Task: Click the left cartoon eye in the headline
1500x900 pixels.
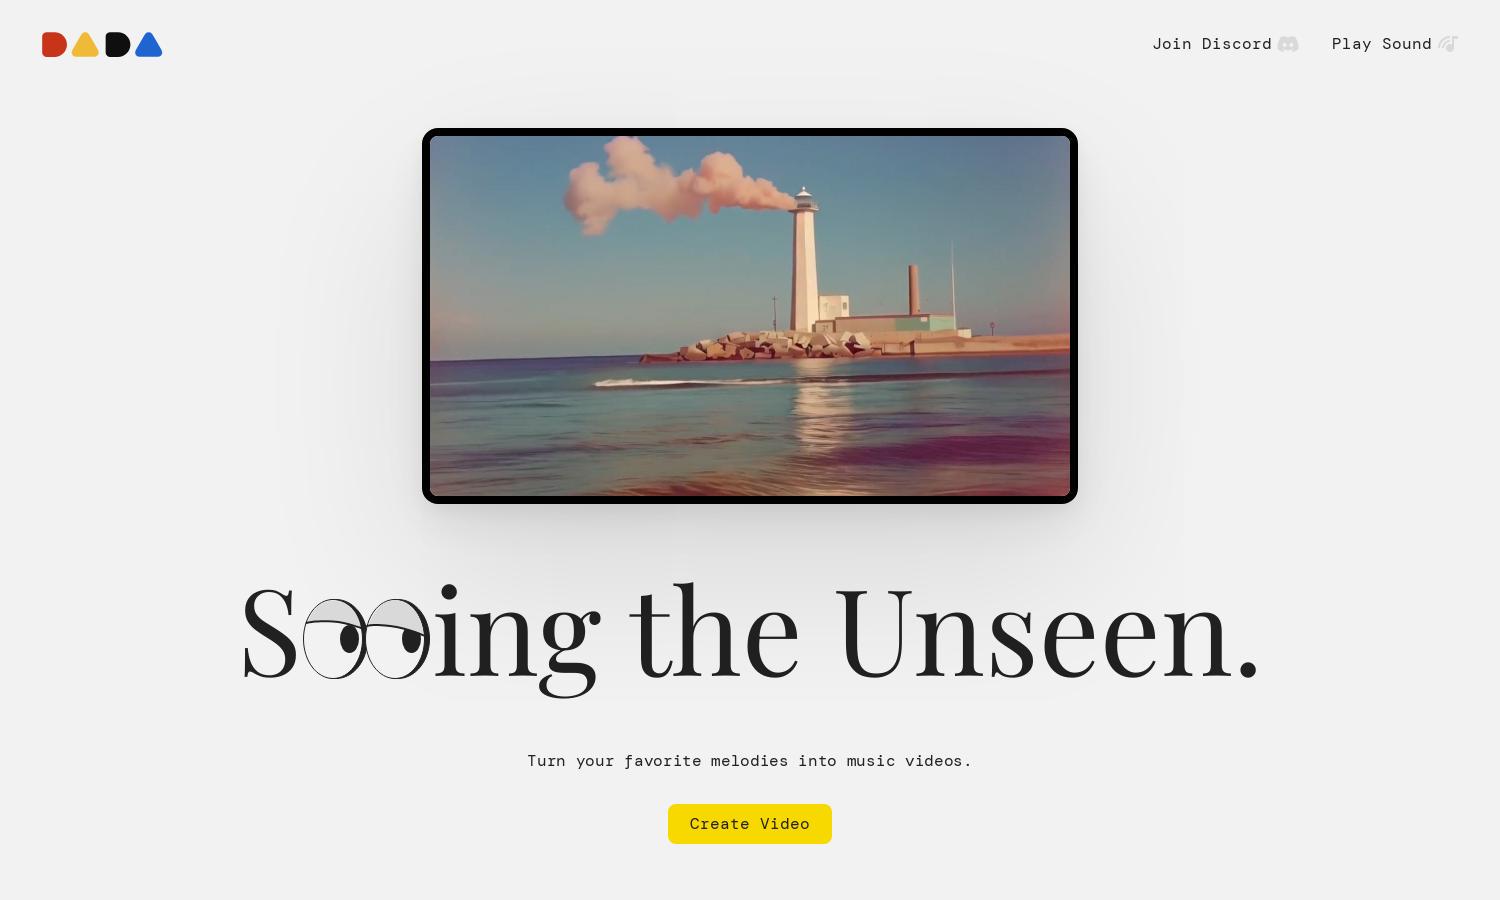Action: click(x=335, y=639)
